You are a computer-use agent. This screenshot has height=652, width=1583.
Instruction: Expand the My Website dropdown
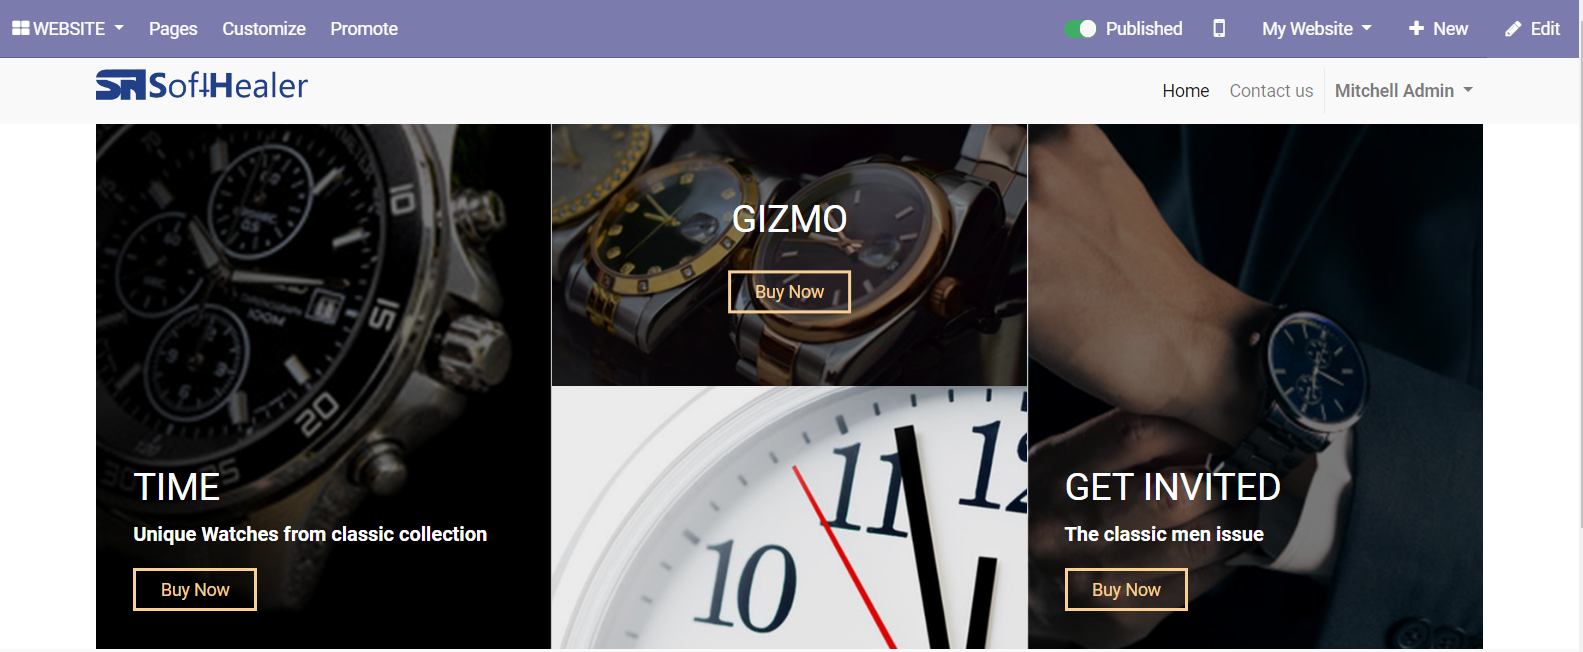coord(1316,29)
